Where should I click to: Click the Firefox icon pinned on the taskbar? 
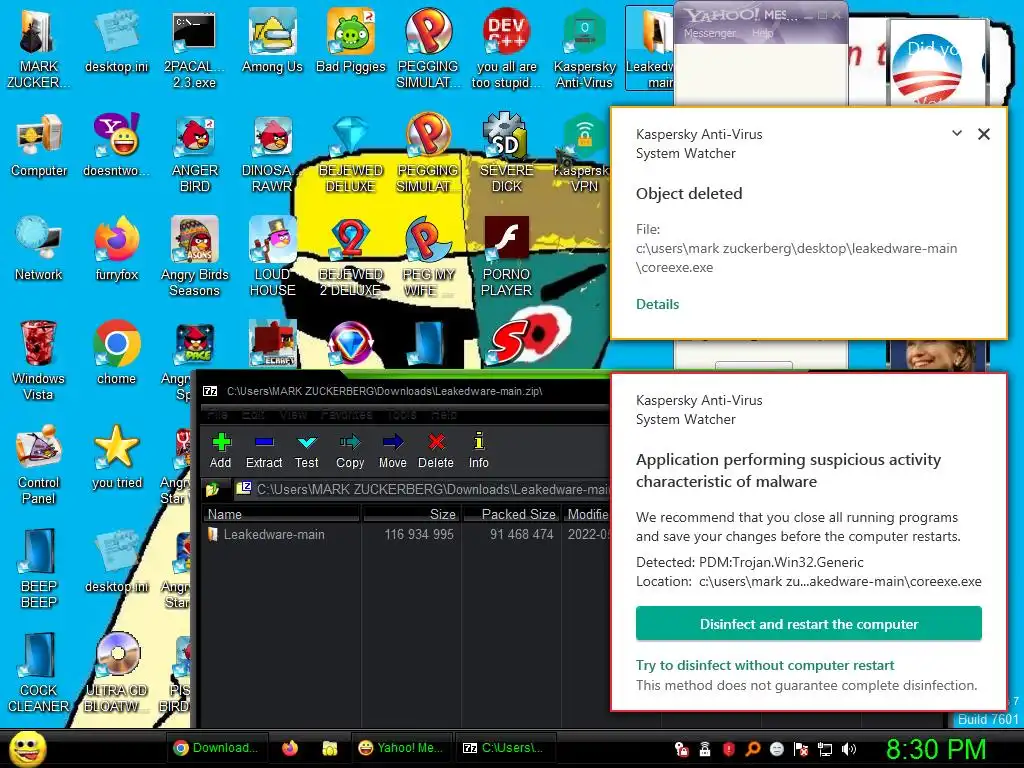tap(290, 748)
